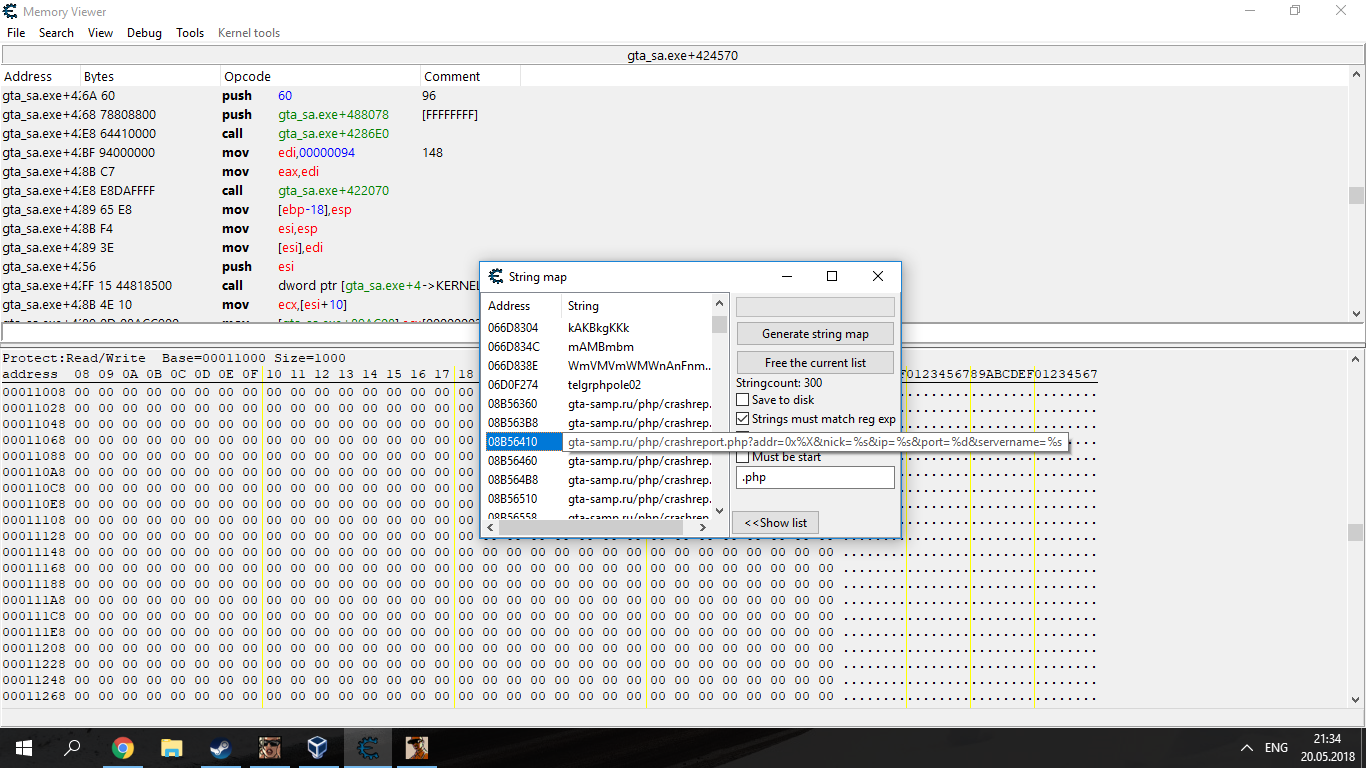Image resolution: width=1366 pixels, height=768 pixels.
Task: Click disassembler Address column header
Action: click(x=40, y=76)
